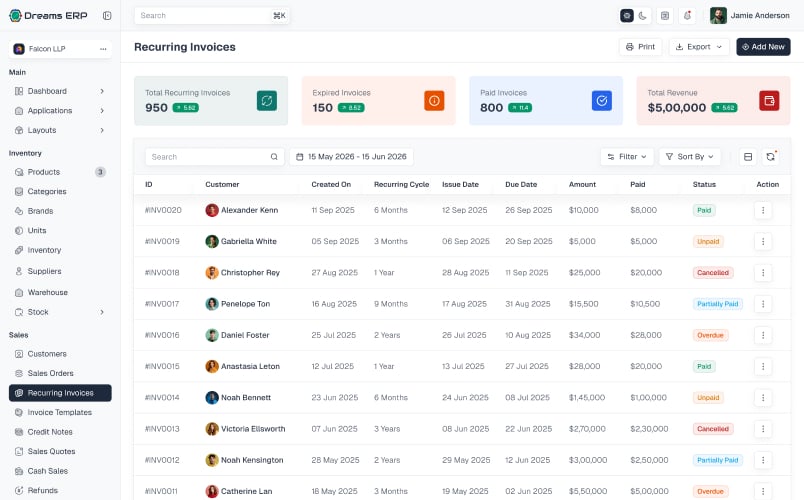804x500 pixels.
Task: Expand the Layouts menu
Action: pos(60,130)
